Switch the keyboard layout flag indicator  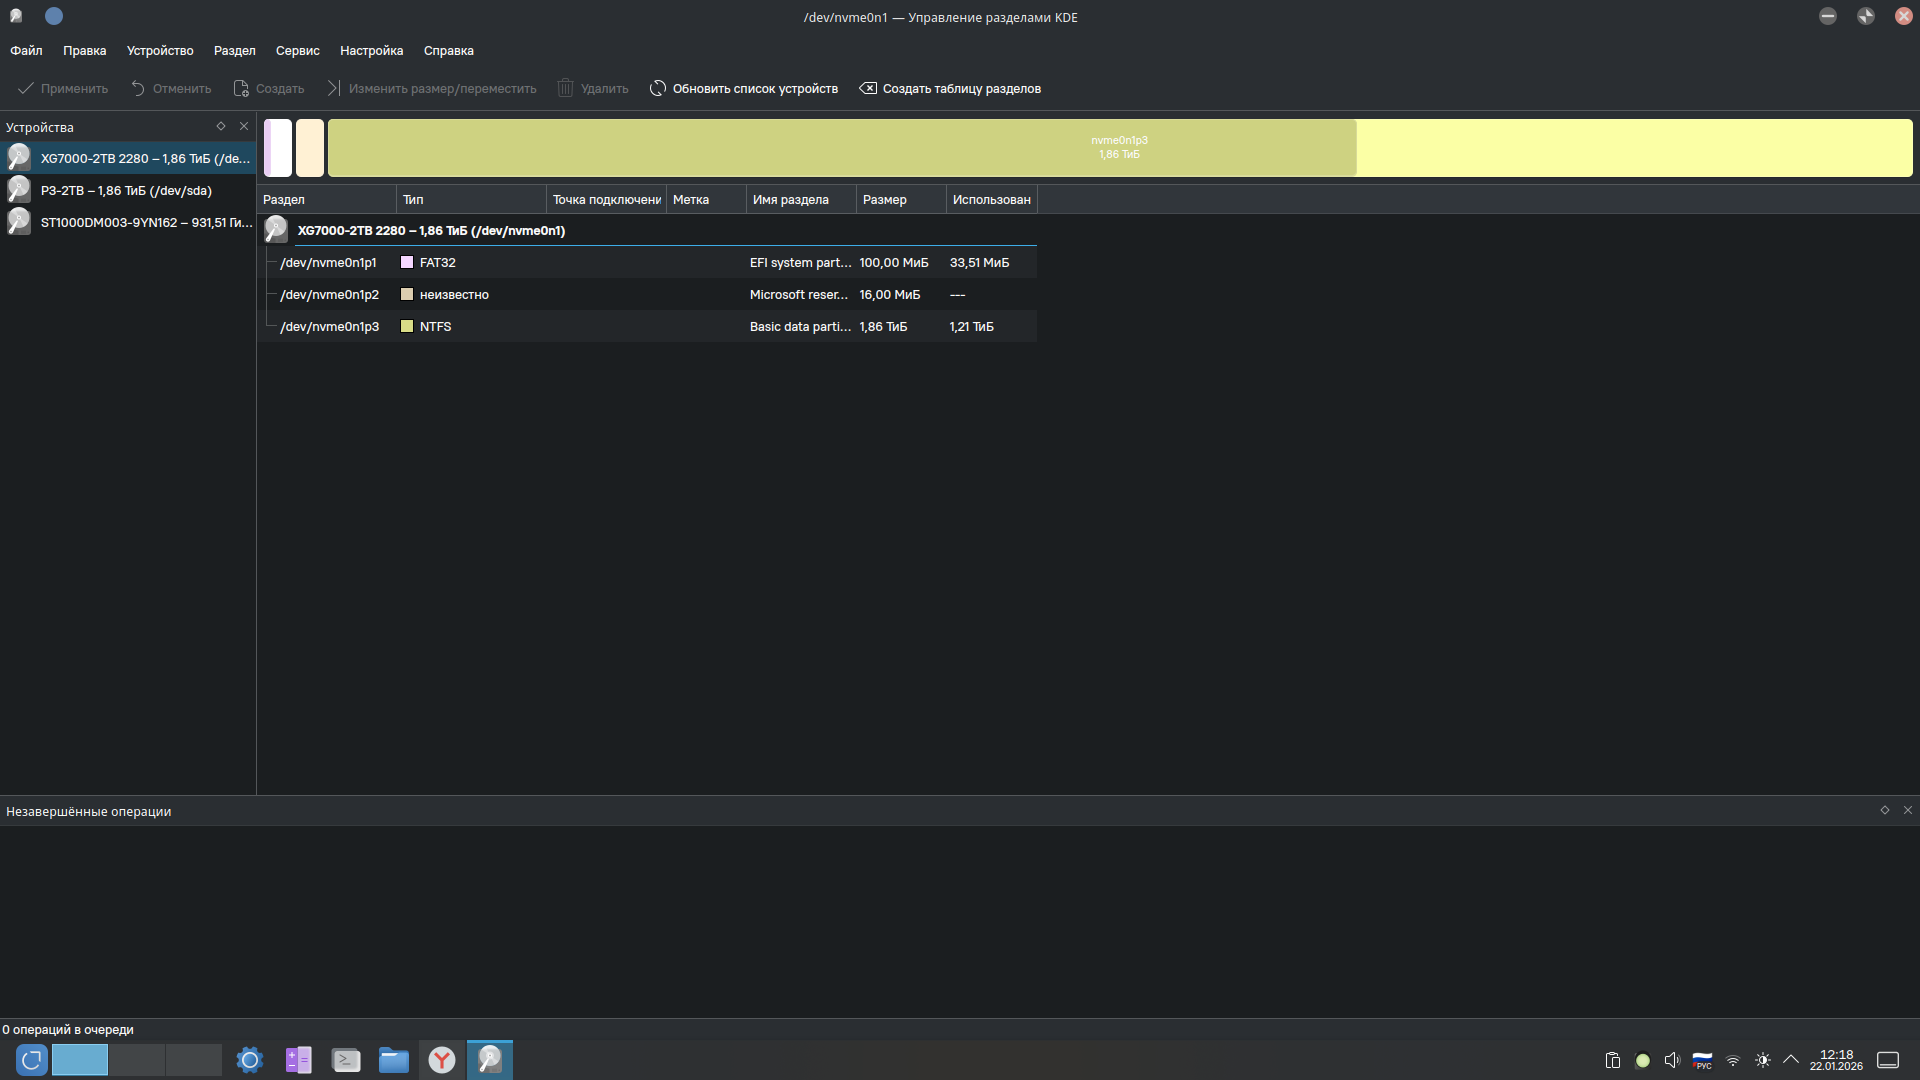click(x=1702, y=1060)
